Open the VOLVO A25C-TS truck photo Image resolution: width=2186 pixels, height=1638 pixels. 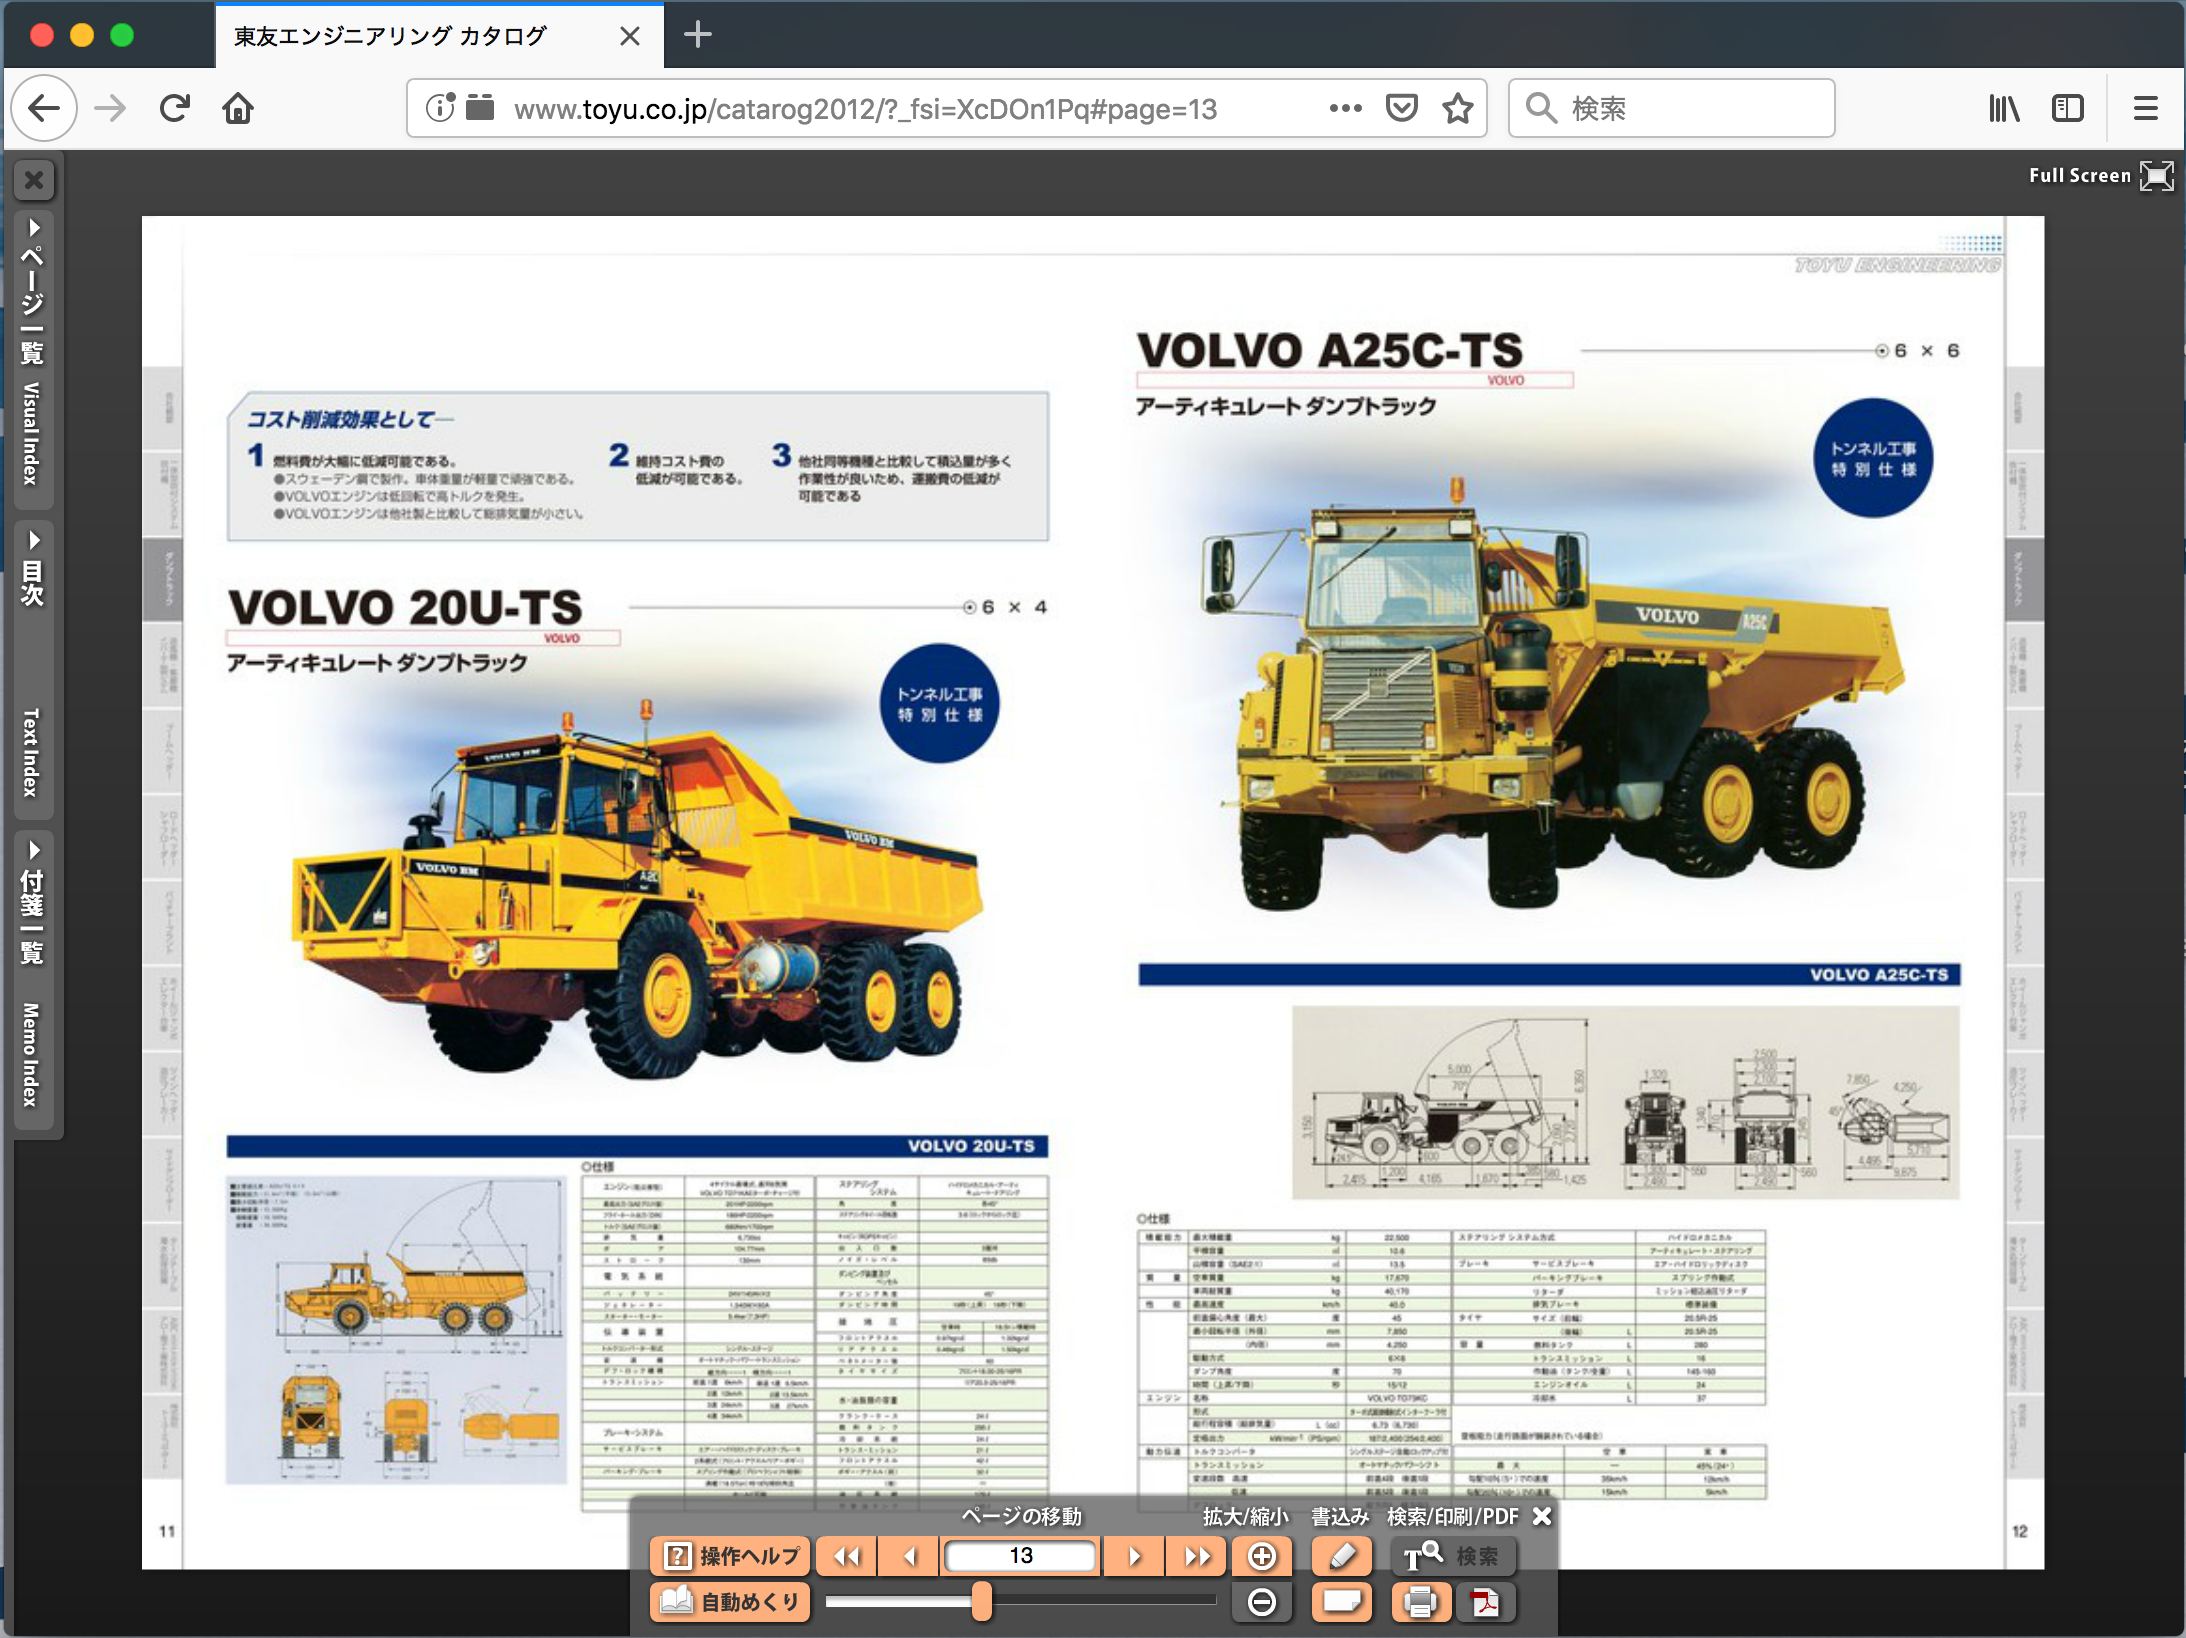(x=1554, y=696)
